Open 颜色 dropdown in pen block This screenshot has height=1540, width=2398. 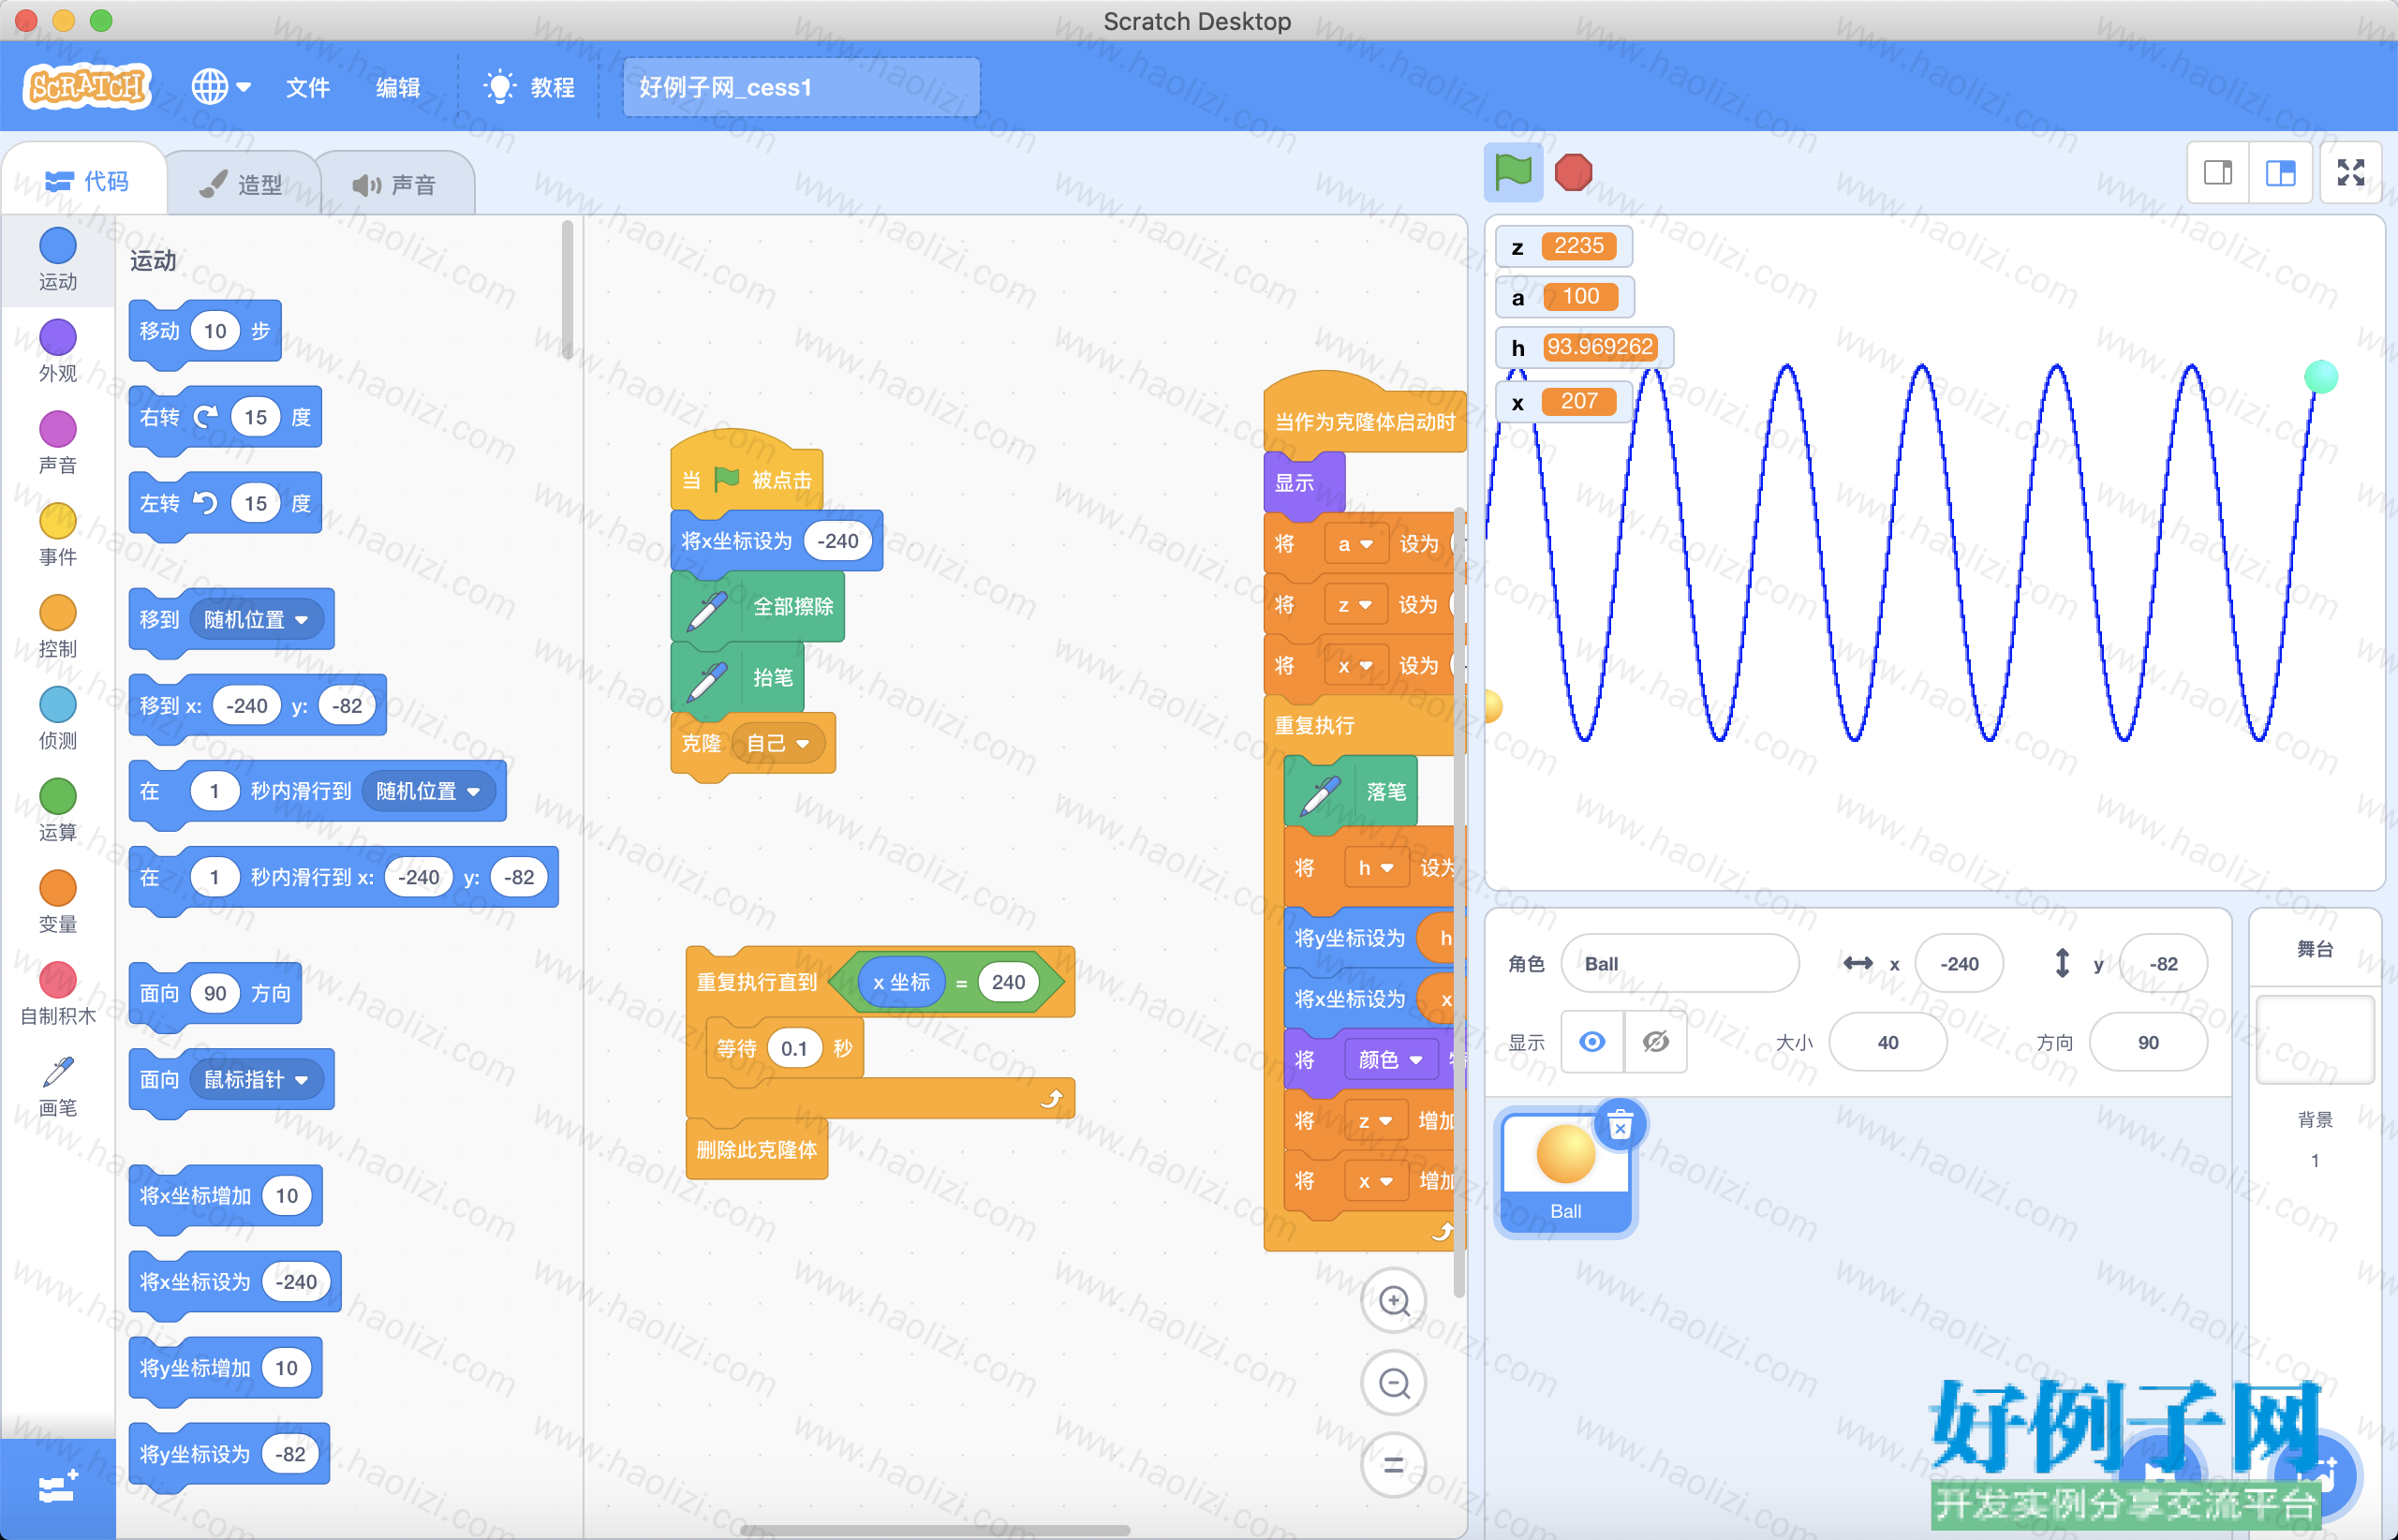tap(1390, 1059)
